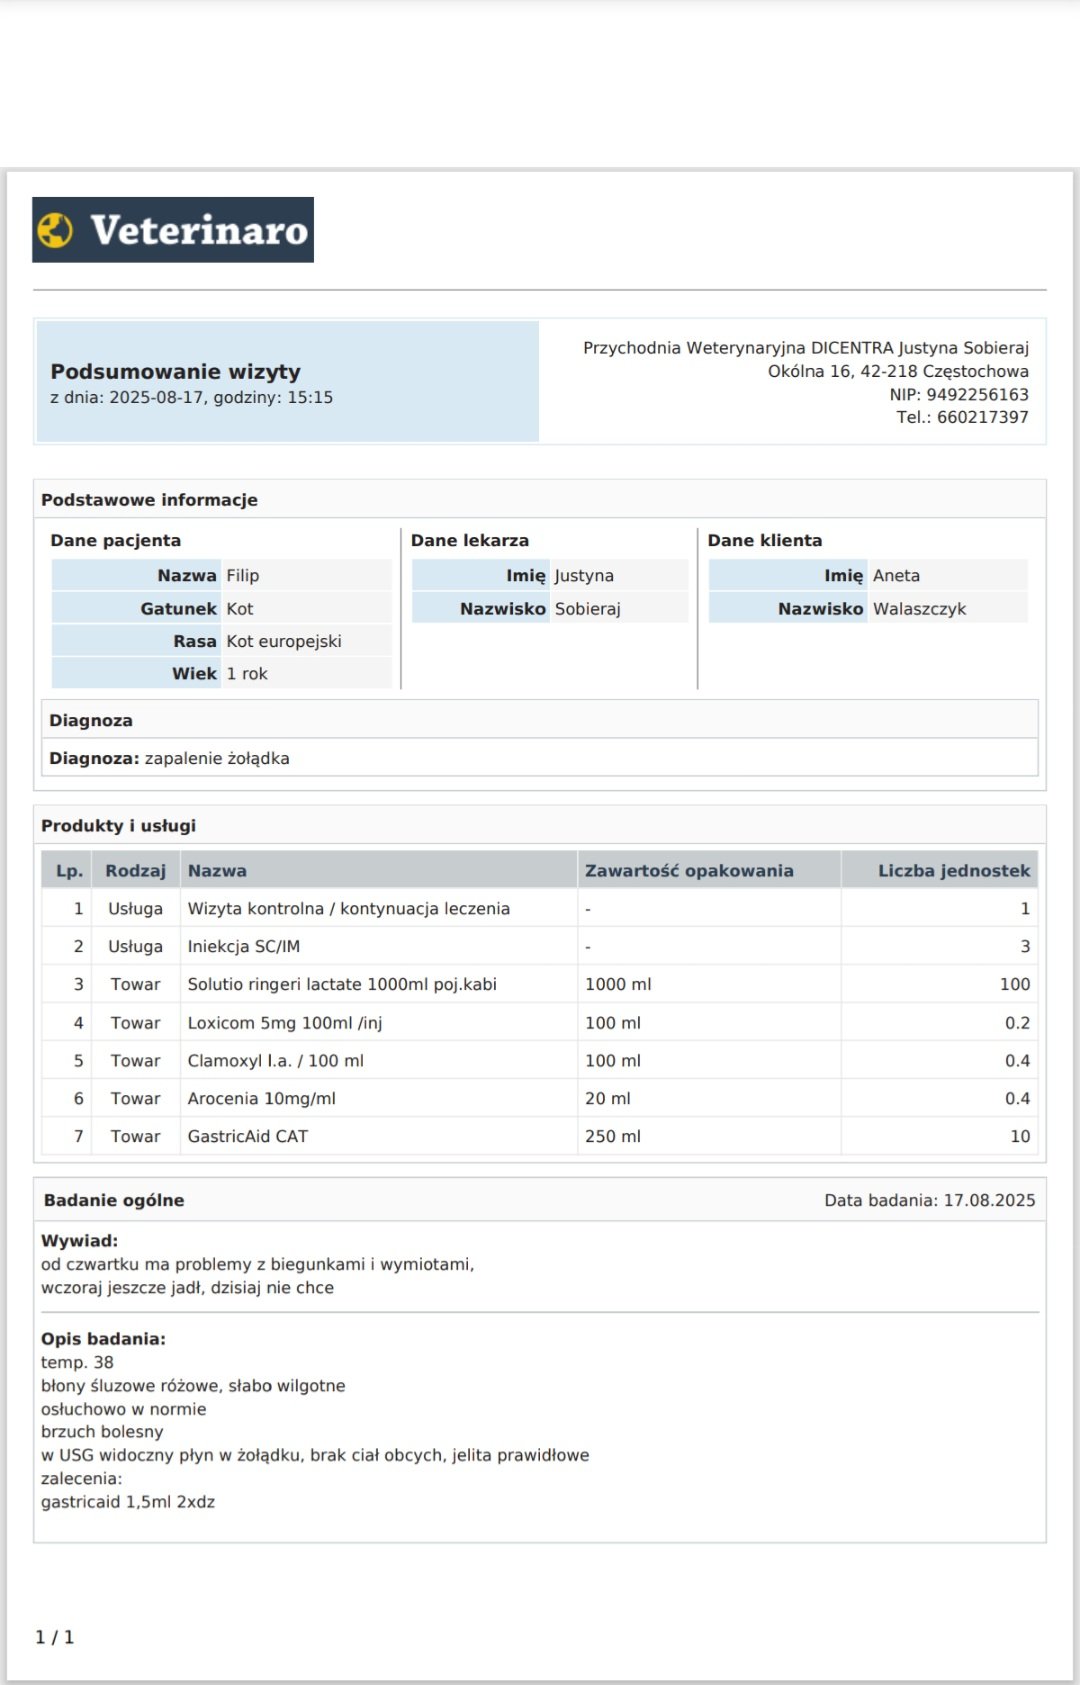Click the Veterinaro globe logo icon

[56, 230]
